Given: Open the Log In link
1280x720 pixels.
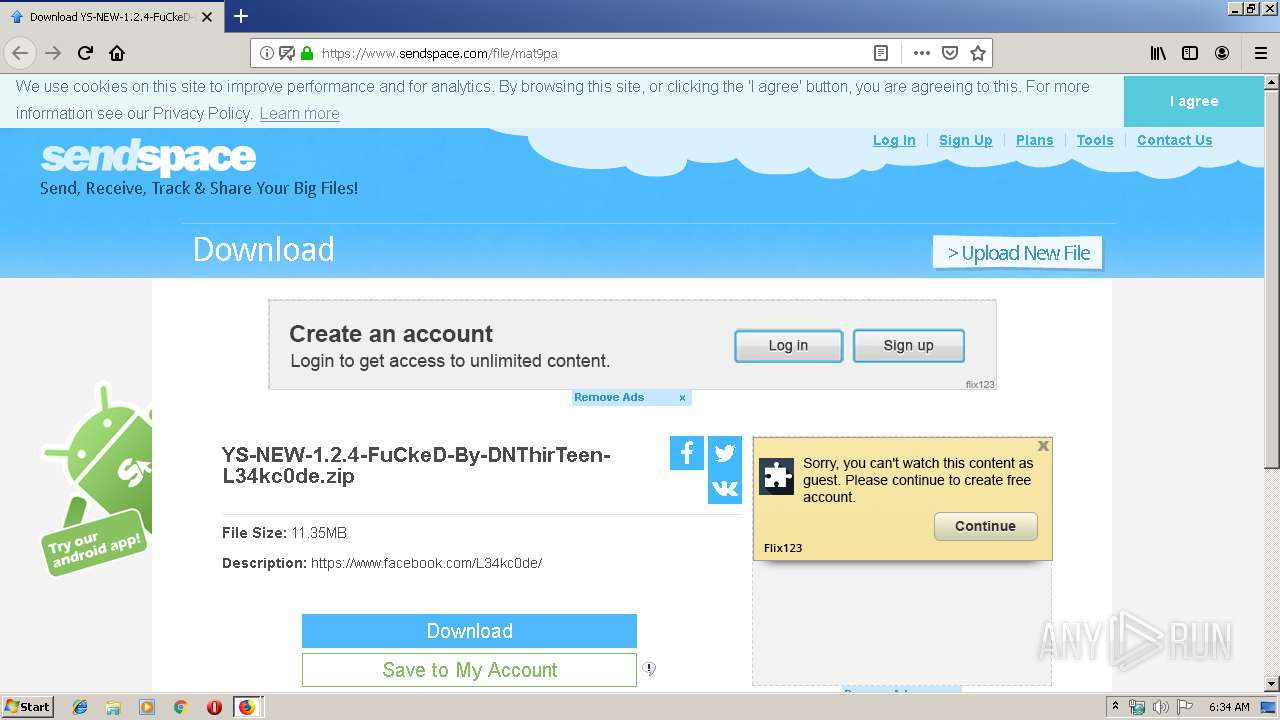Looking at the screenshot, I should click(894, 140).
